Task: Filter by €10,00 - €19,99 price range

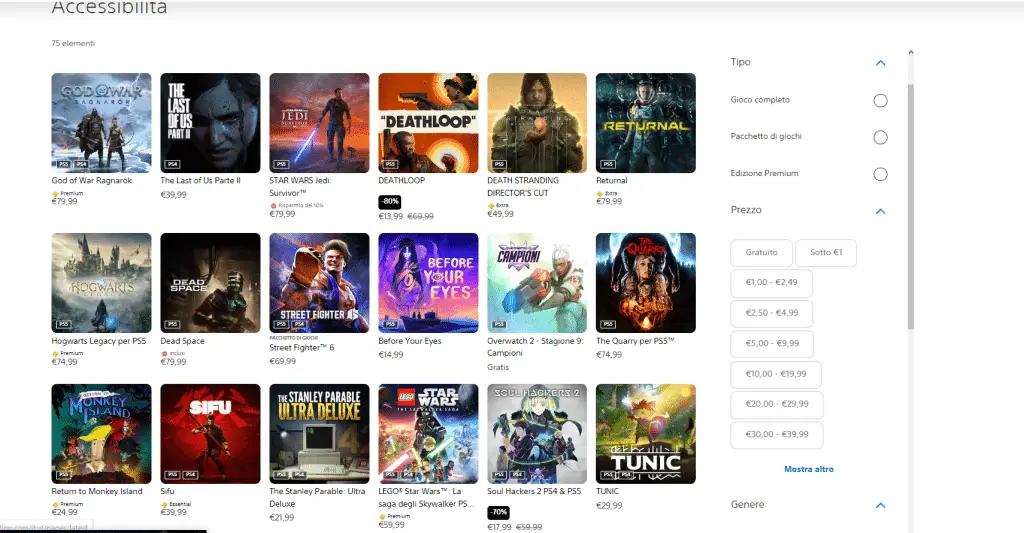Action: tap(776, 374)
